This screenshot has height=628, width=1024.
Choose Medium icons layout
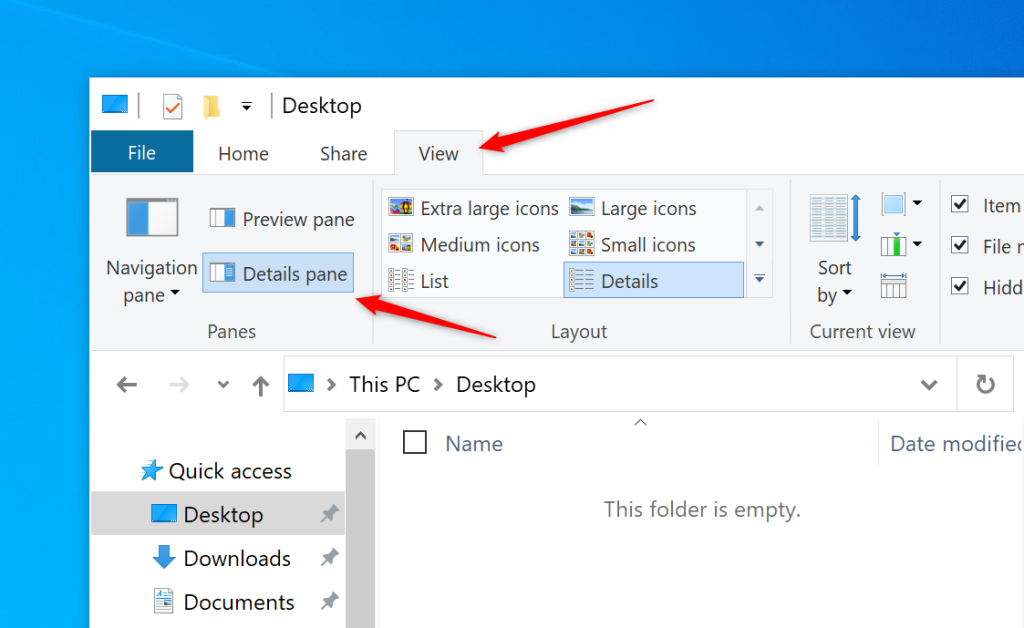[x=464, y=245]
